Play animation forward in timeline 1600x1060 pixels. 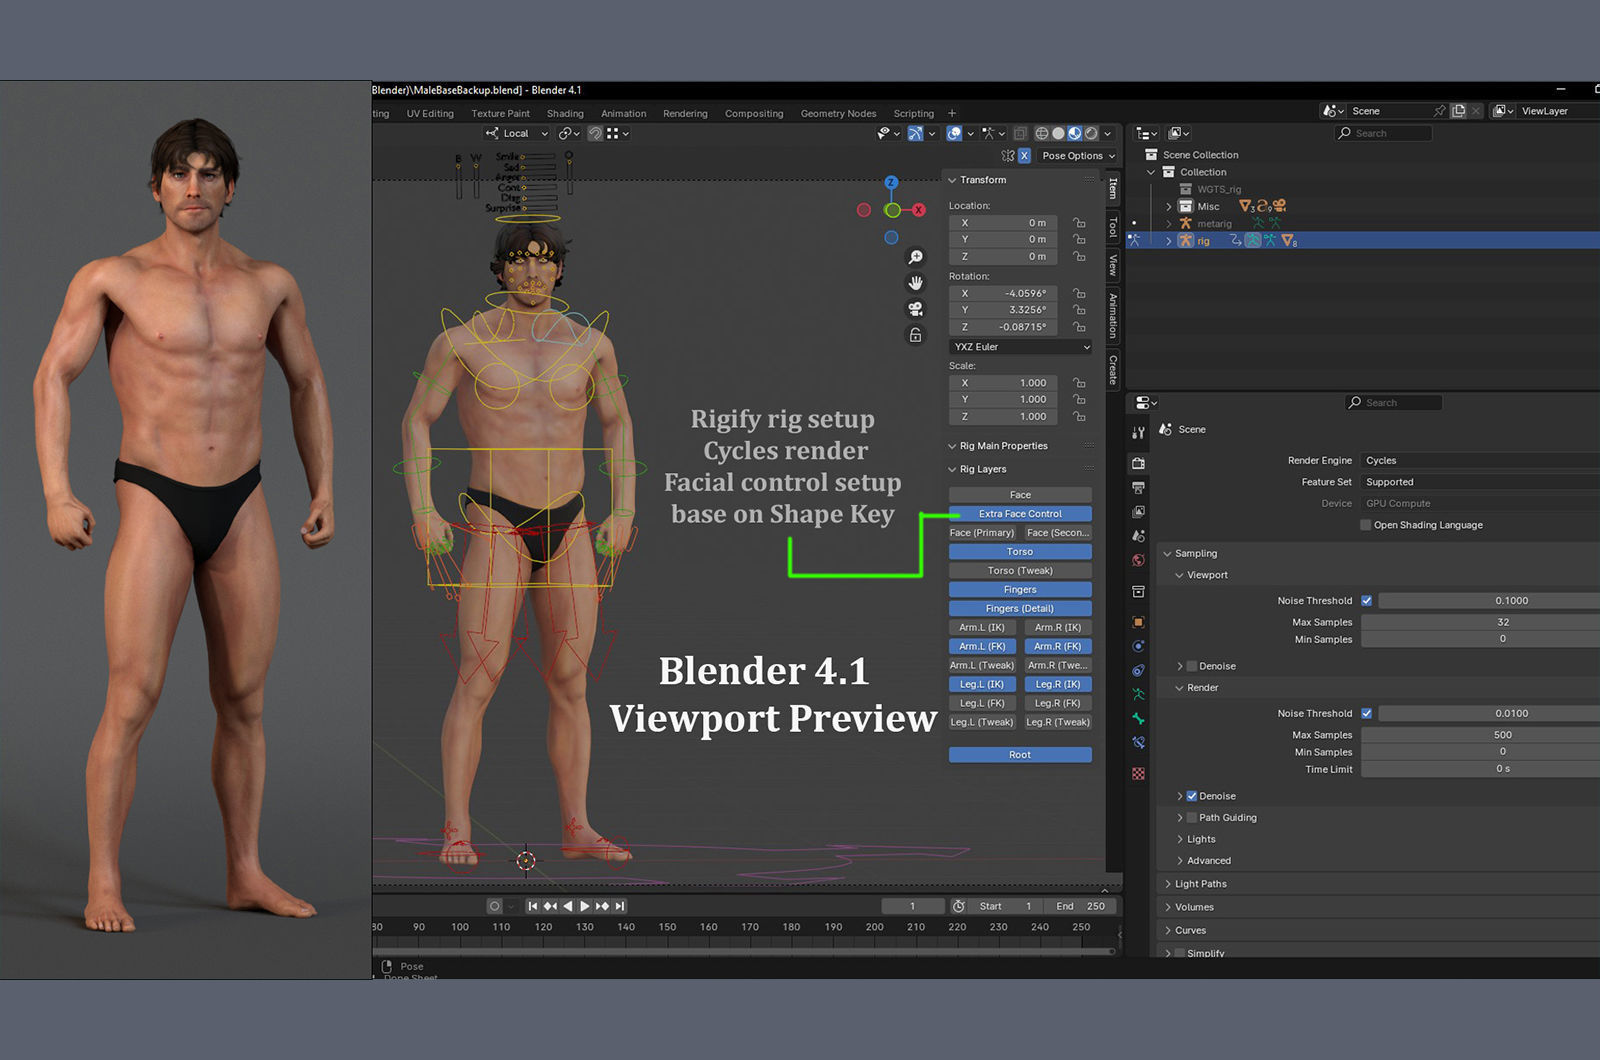[x=585, y=906]
